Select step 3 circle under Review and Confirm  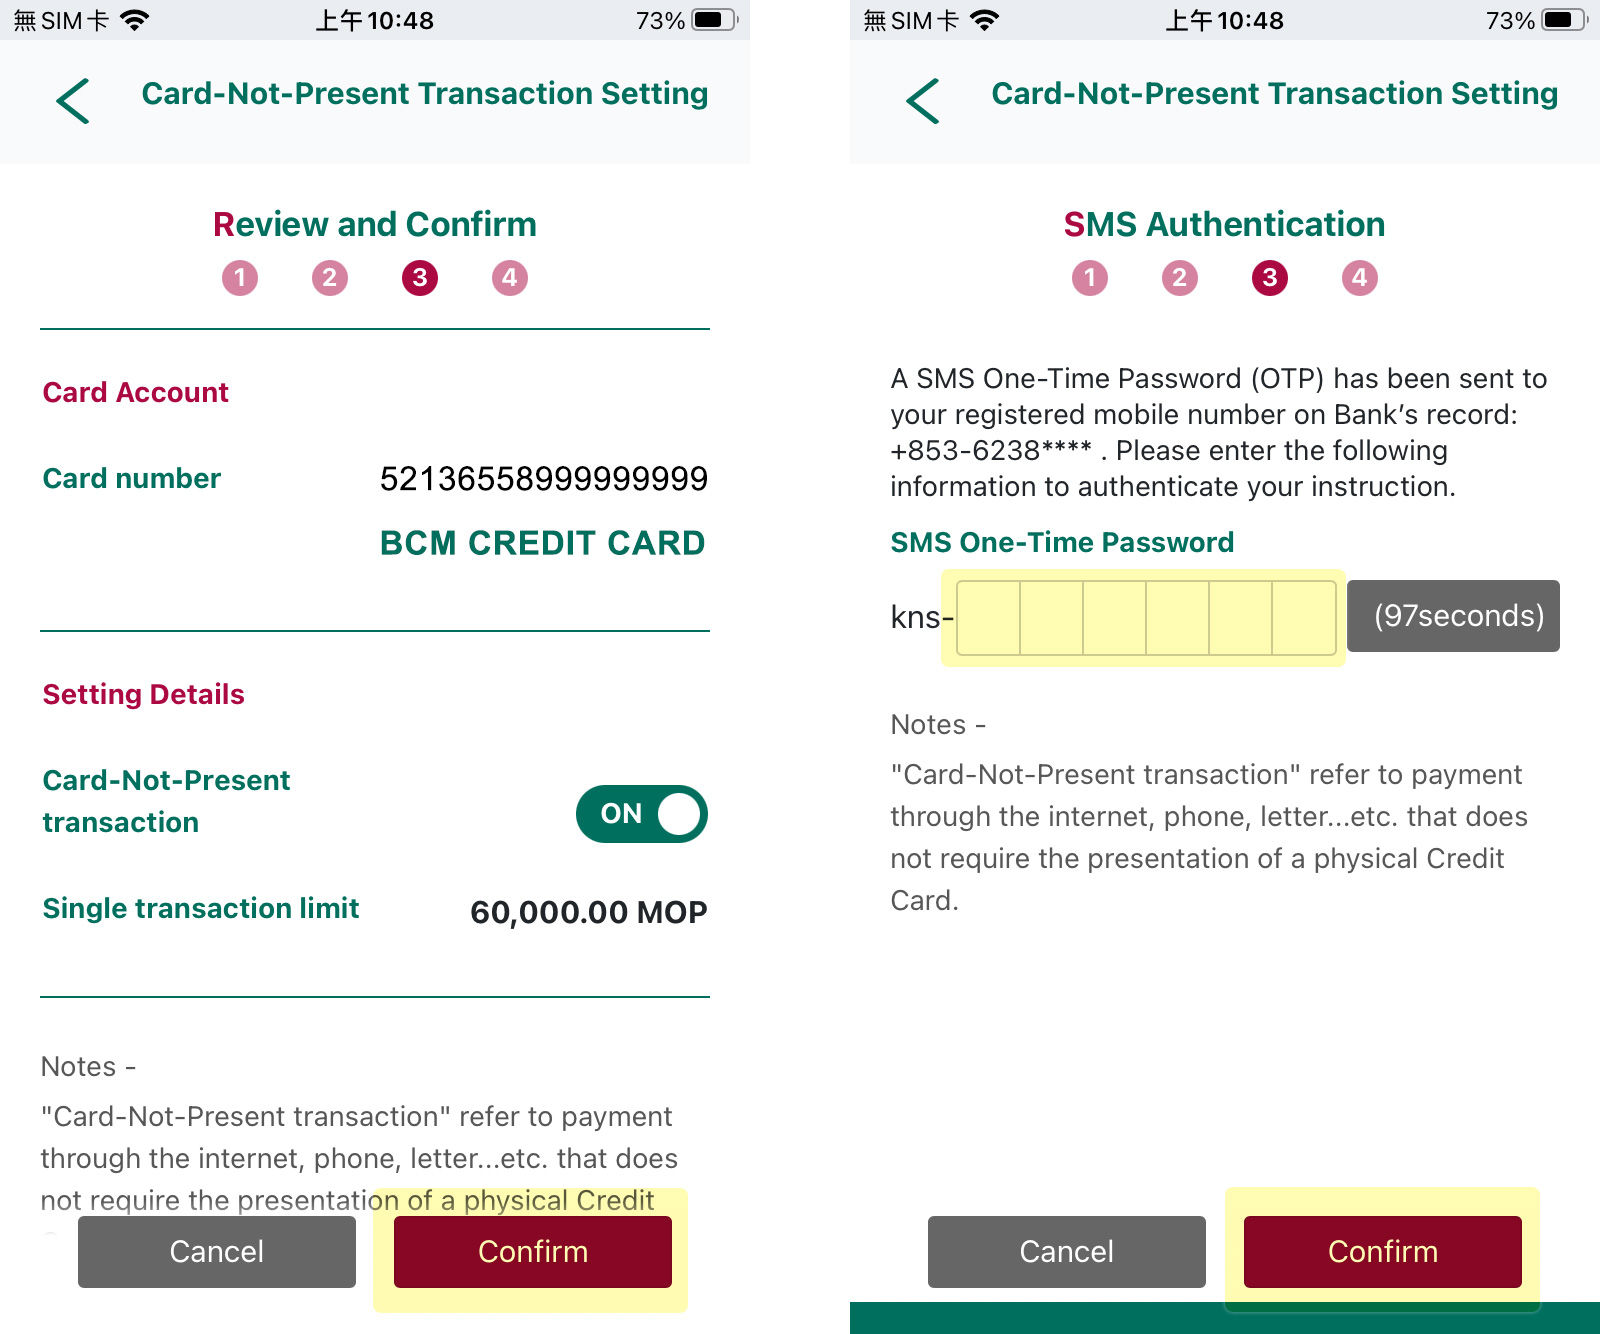(420, 278)
